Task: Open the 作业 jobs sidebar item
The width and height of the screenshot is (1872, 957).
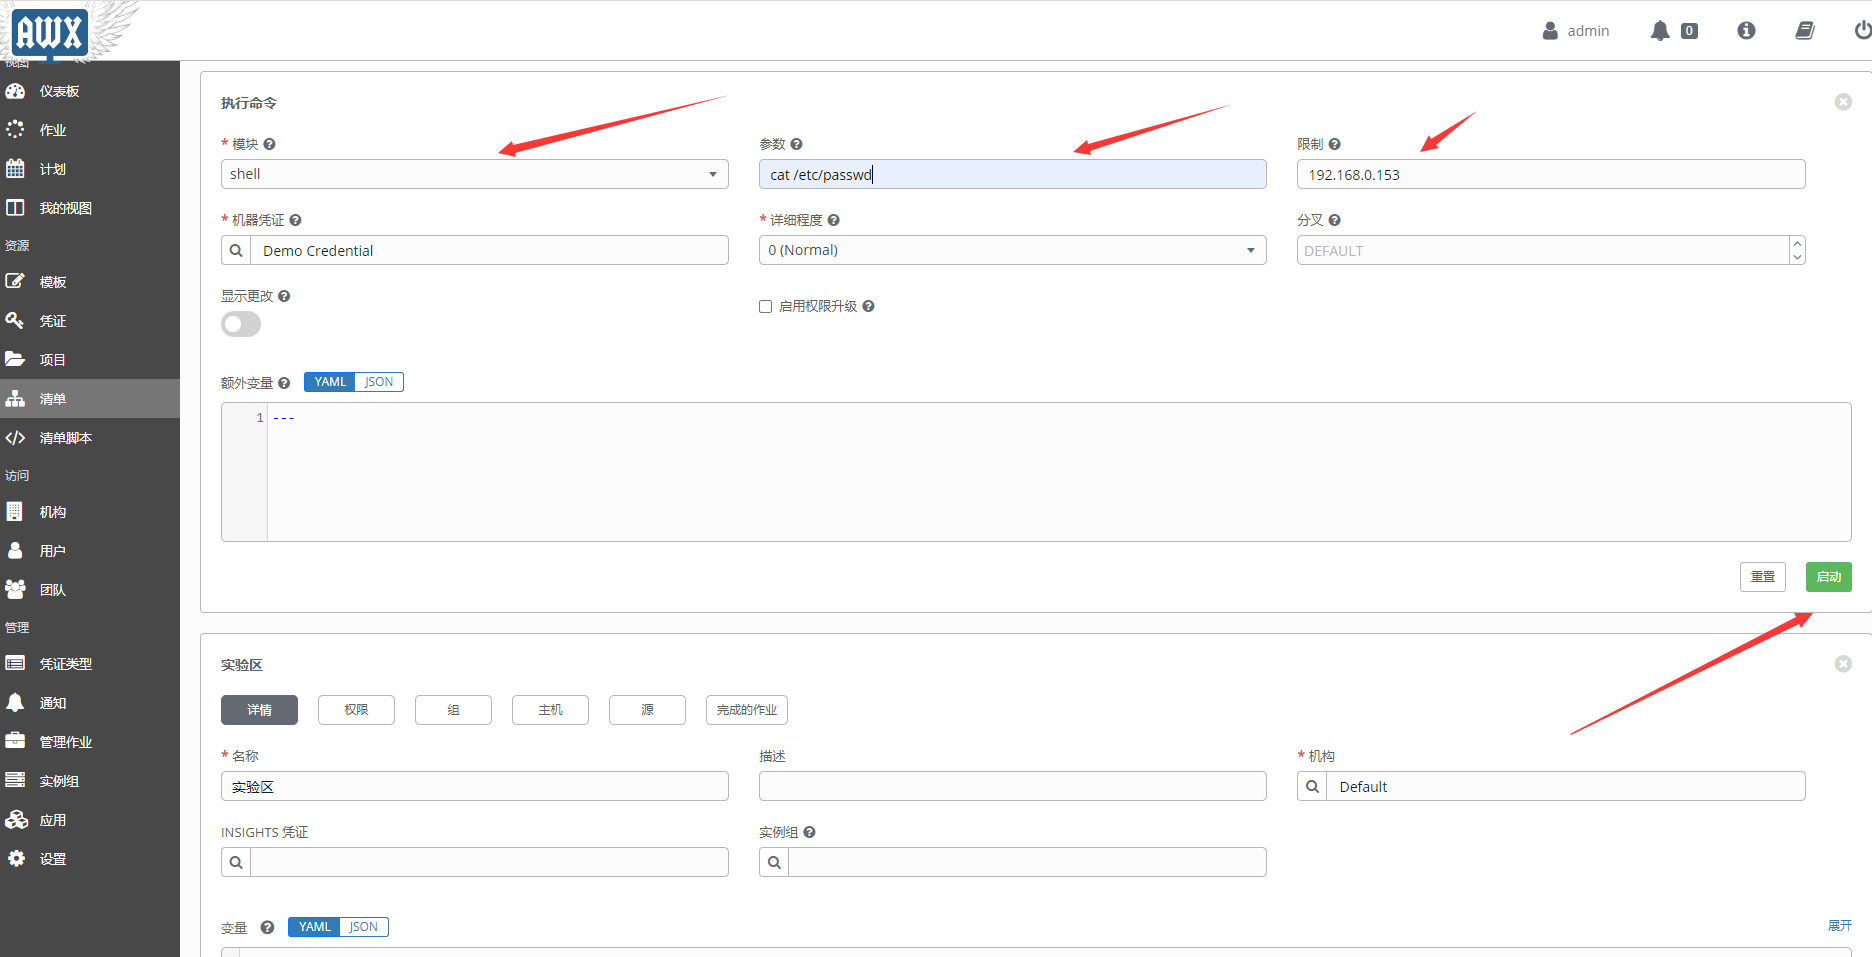Action: pyautogui.click(x=52, y=130)
